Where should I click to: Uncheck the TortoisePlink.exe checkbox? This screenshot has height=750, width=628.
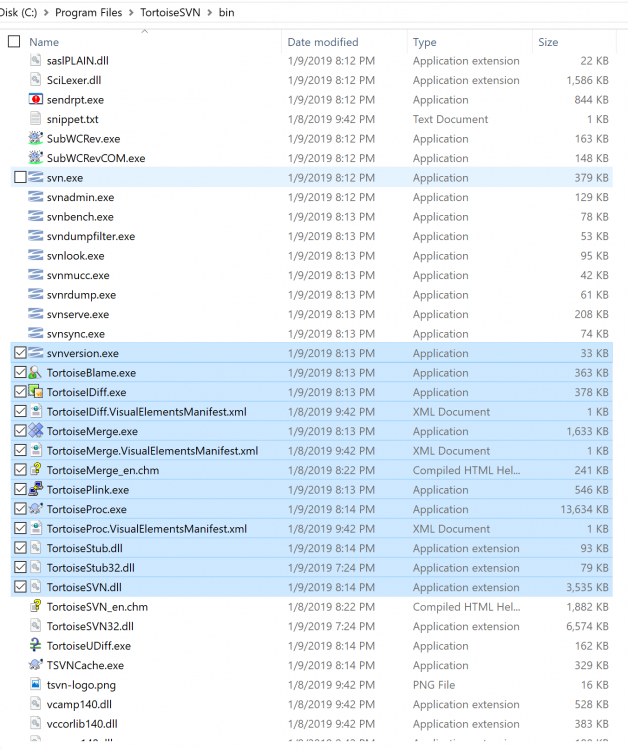(20, 490)
